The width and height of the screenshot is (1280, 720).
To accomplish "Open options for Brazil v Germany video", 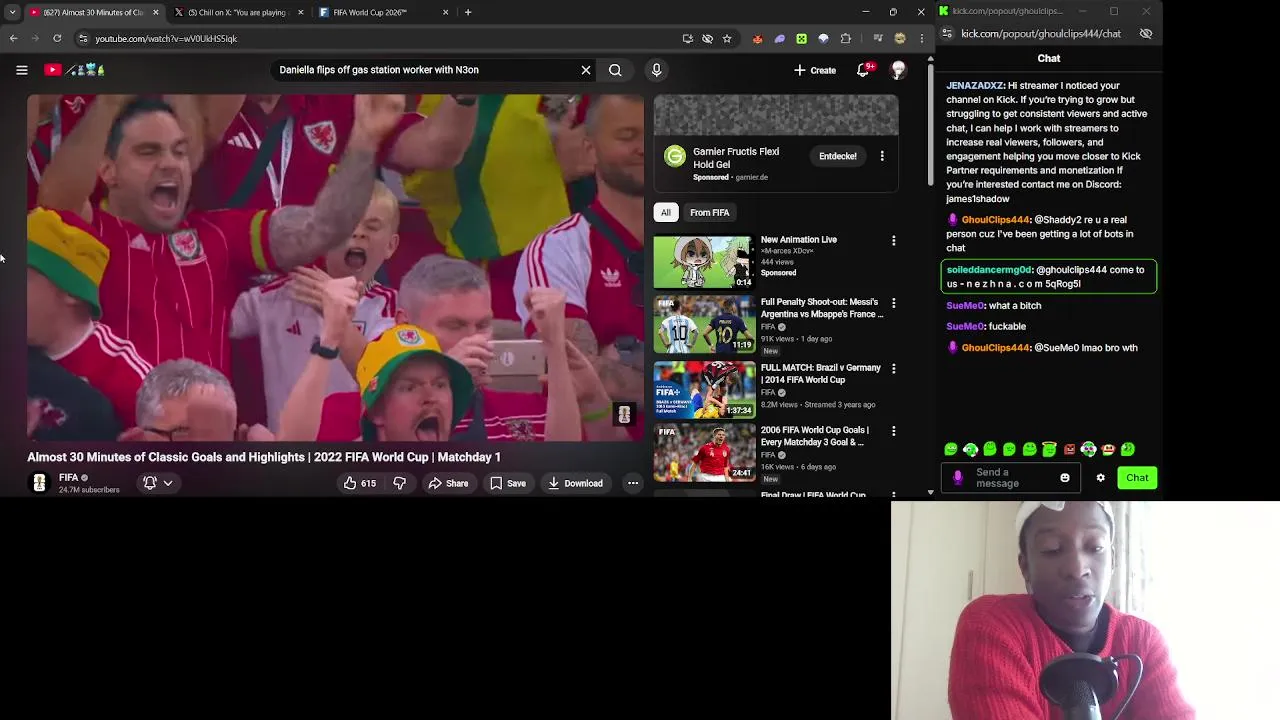I will (894, 369).
